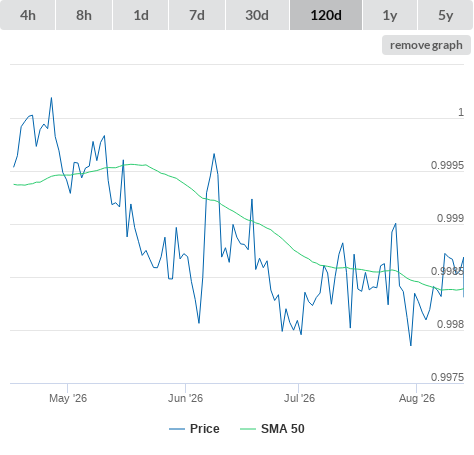Click the Jun '26 axis label
Image resolution: width=474 pixels, height=455 pixels.
(x=185, y=398)
